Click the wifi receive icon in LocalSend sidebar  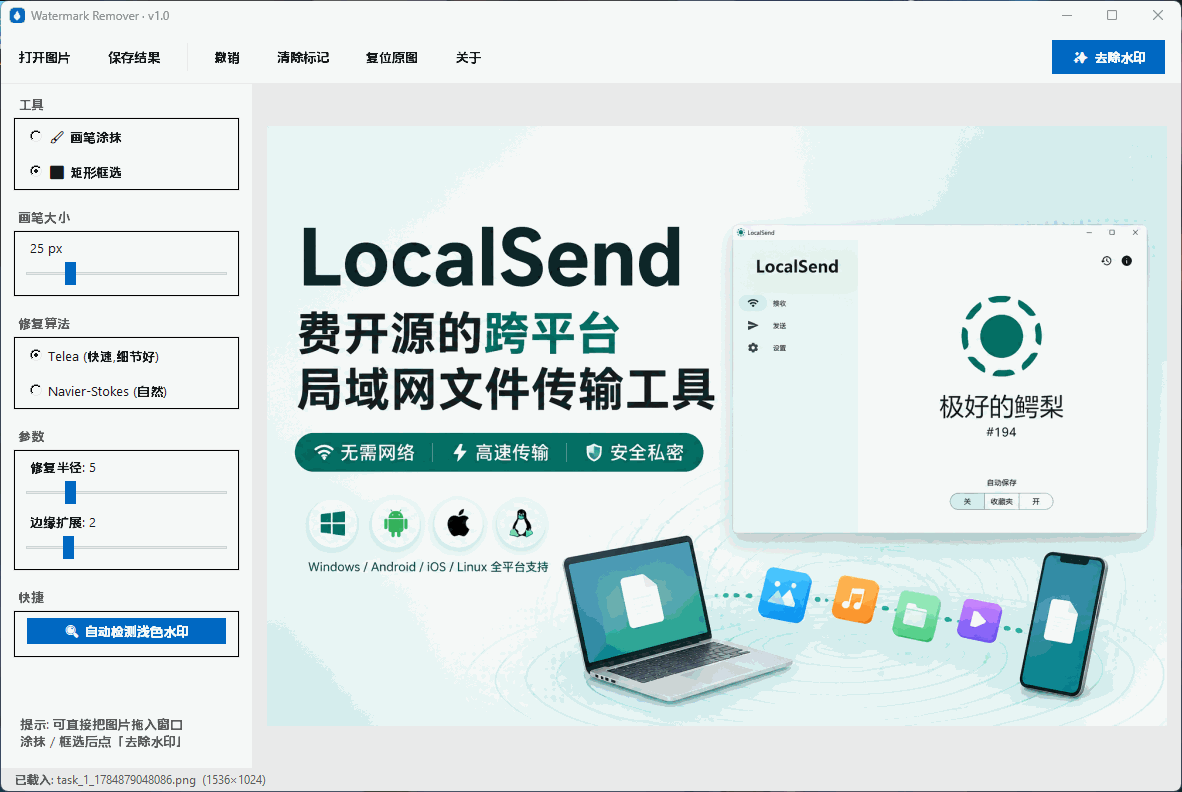752,303
